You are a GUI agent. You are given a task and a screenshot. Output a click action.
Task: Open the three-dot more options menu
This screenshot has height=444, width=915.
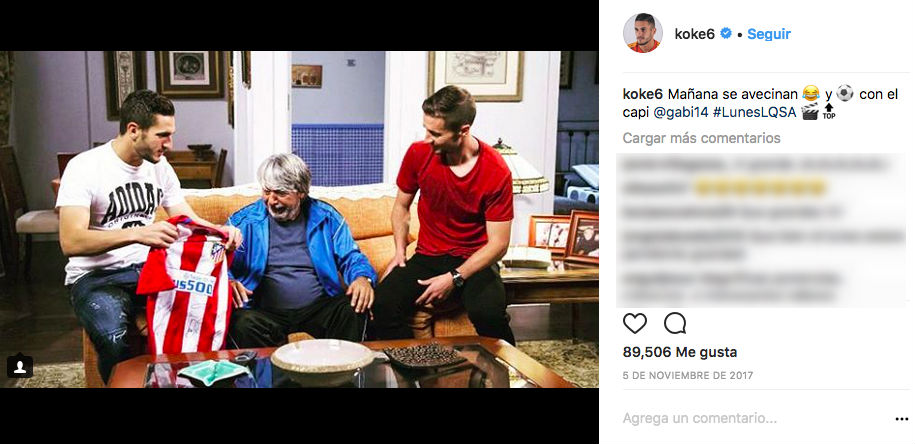click(x=902, y=419)
